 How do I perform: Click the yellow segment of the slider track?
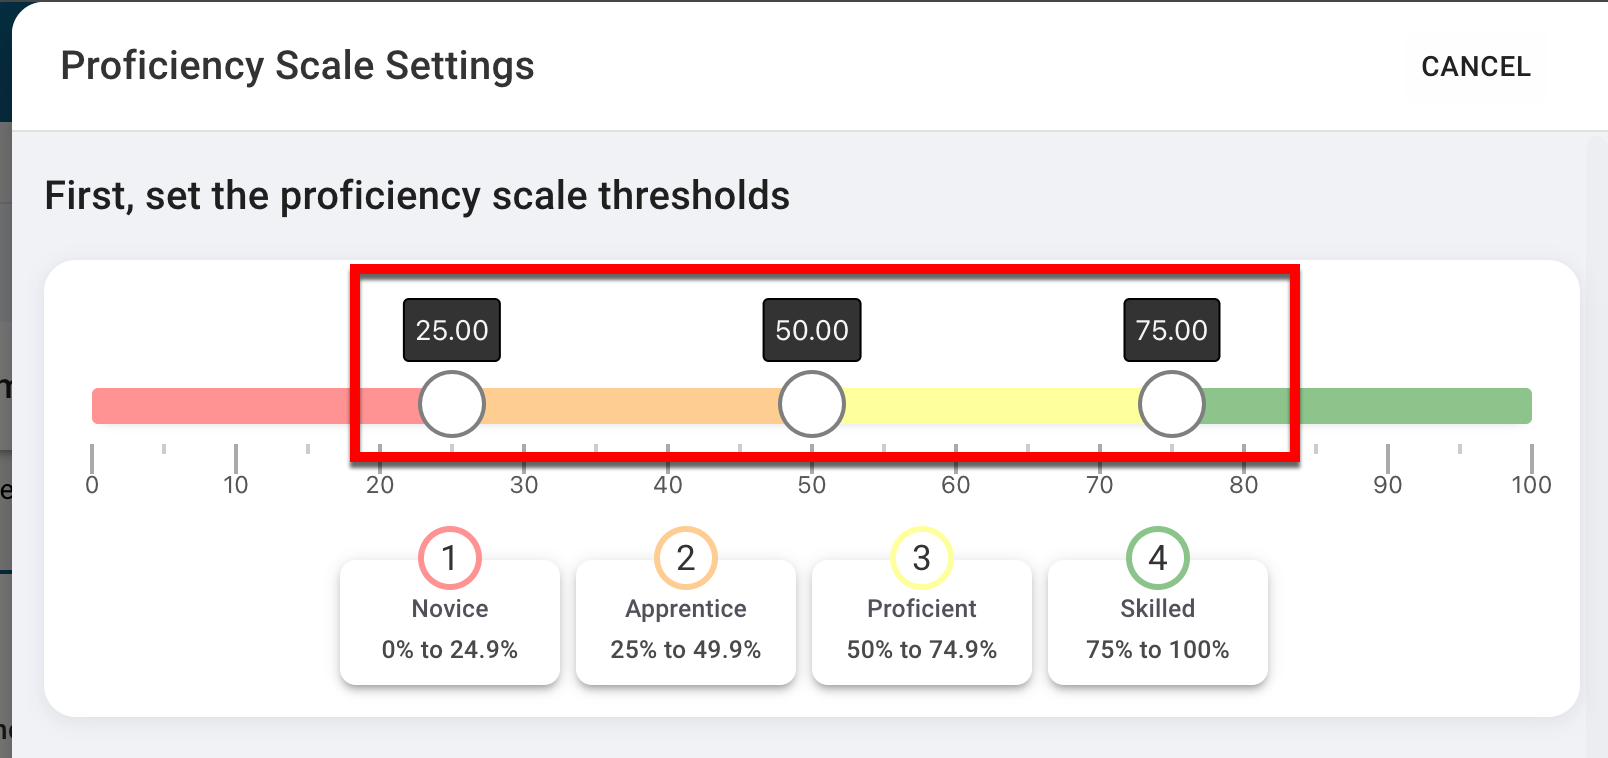pos(990,406)
